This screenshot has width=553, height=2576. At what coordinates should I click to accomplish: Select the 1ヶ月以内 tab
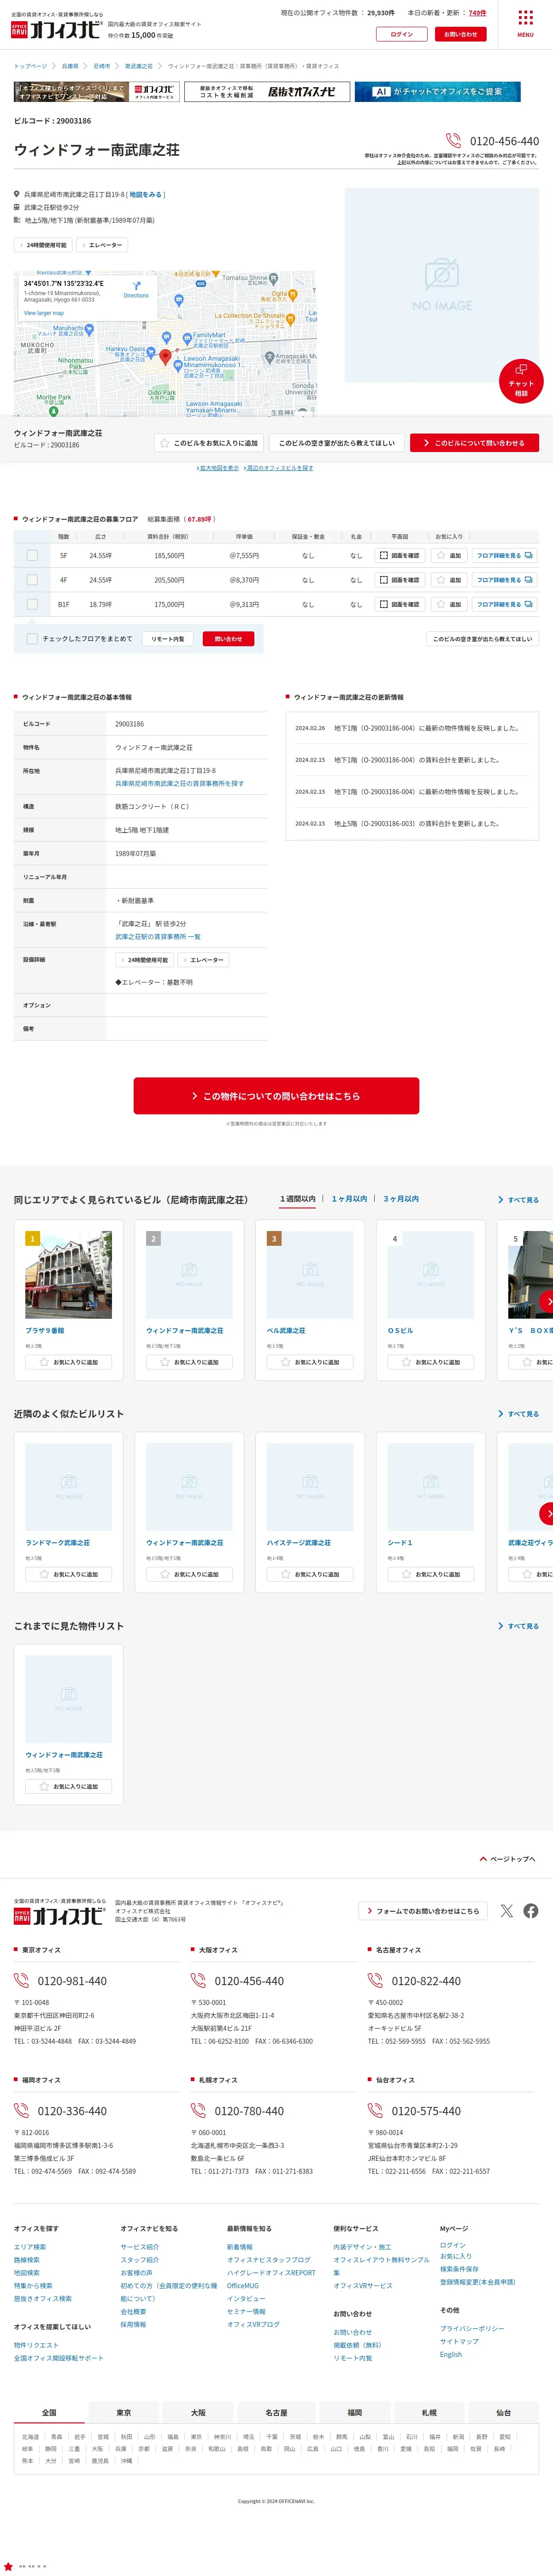click(x=349, y=1199)
